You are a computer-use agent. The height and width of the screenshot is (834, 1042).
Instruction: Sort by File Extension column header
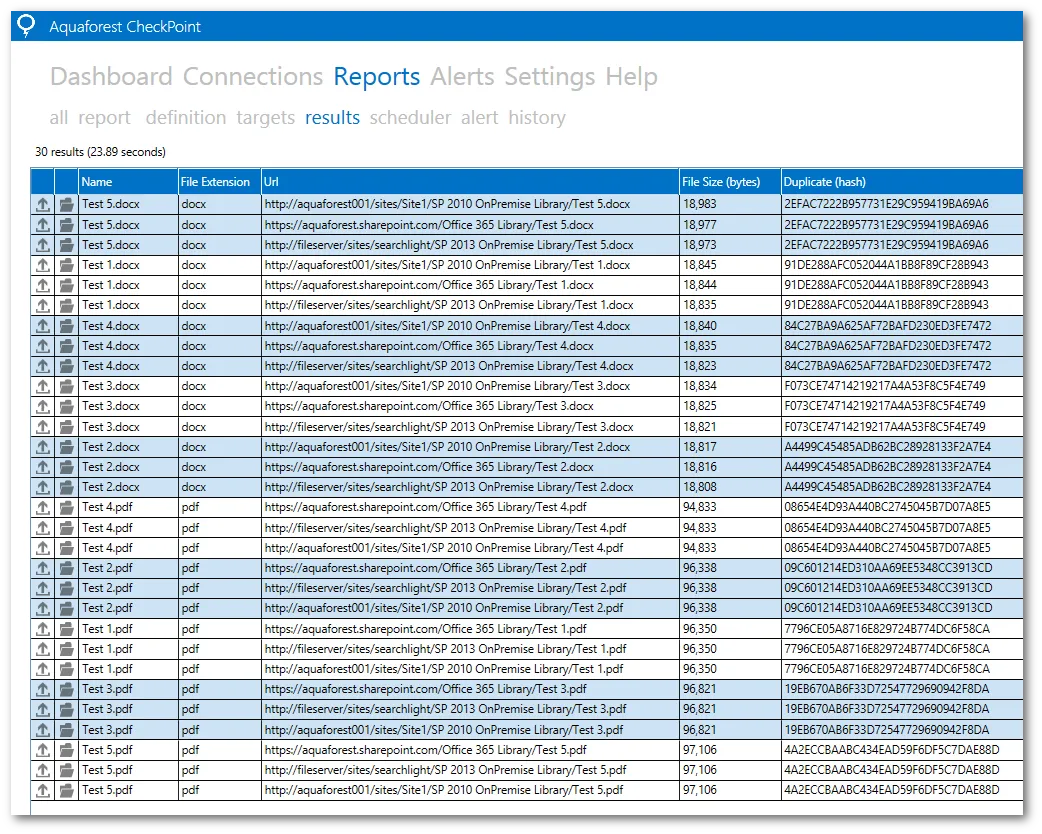coord(219,181)
